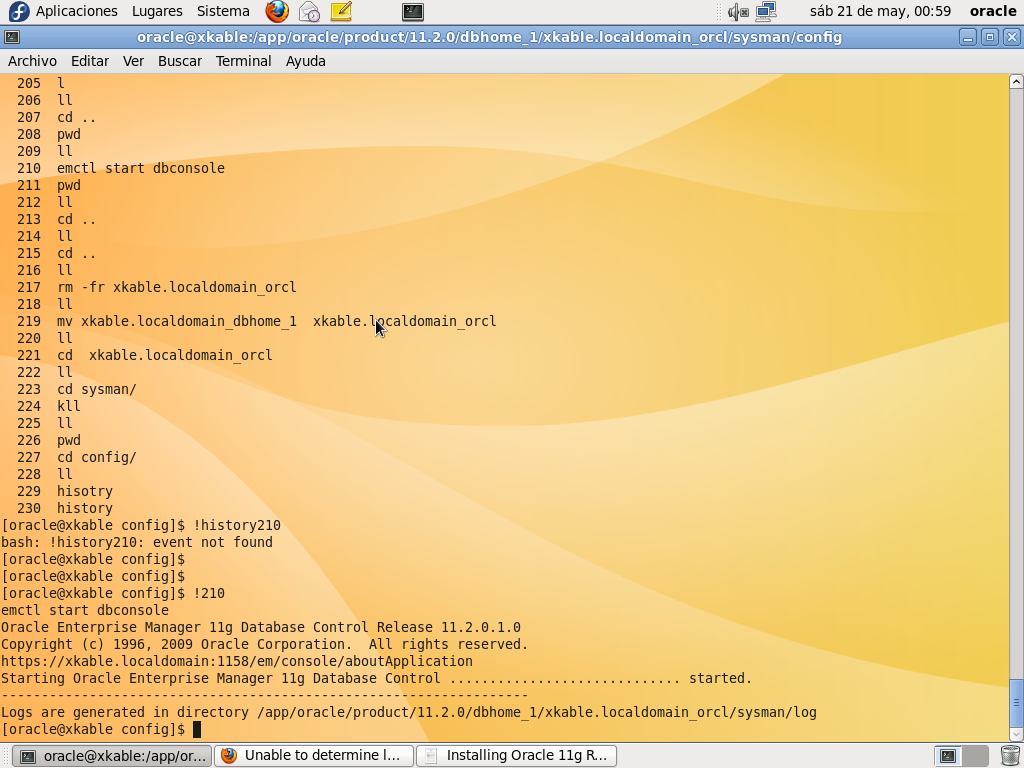Open the Terminal menu
1024x768 pixels.
tap(243, 61)
